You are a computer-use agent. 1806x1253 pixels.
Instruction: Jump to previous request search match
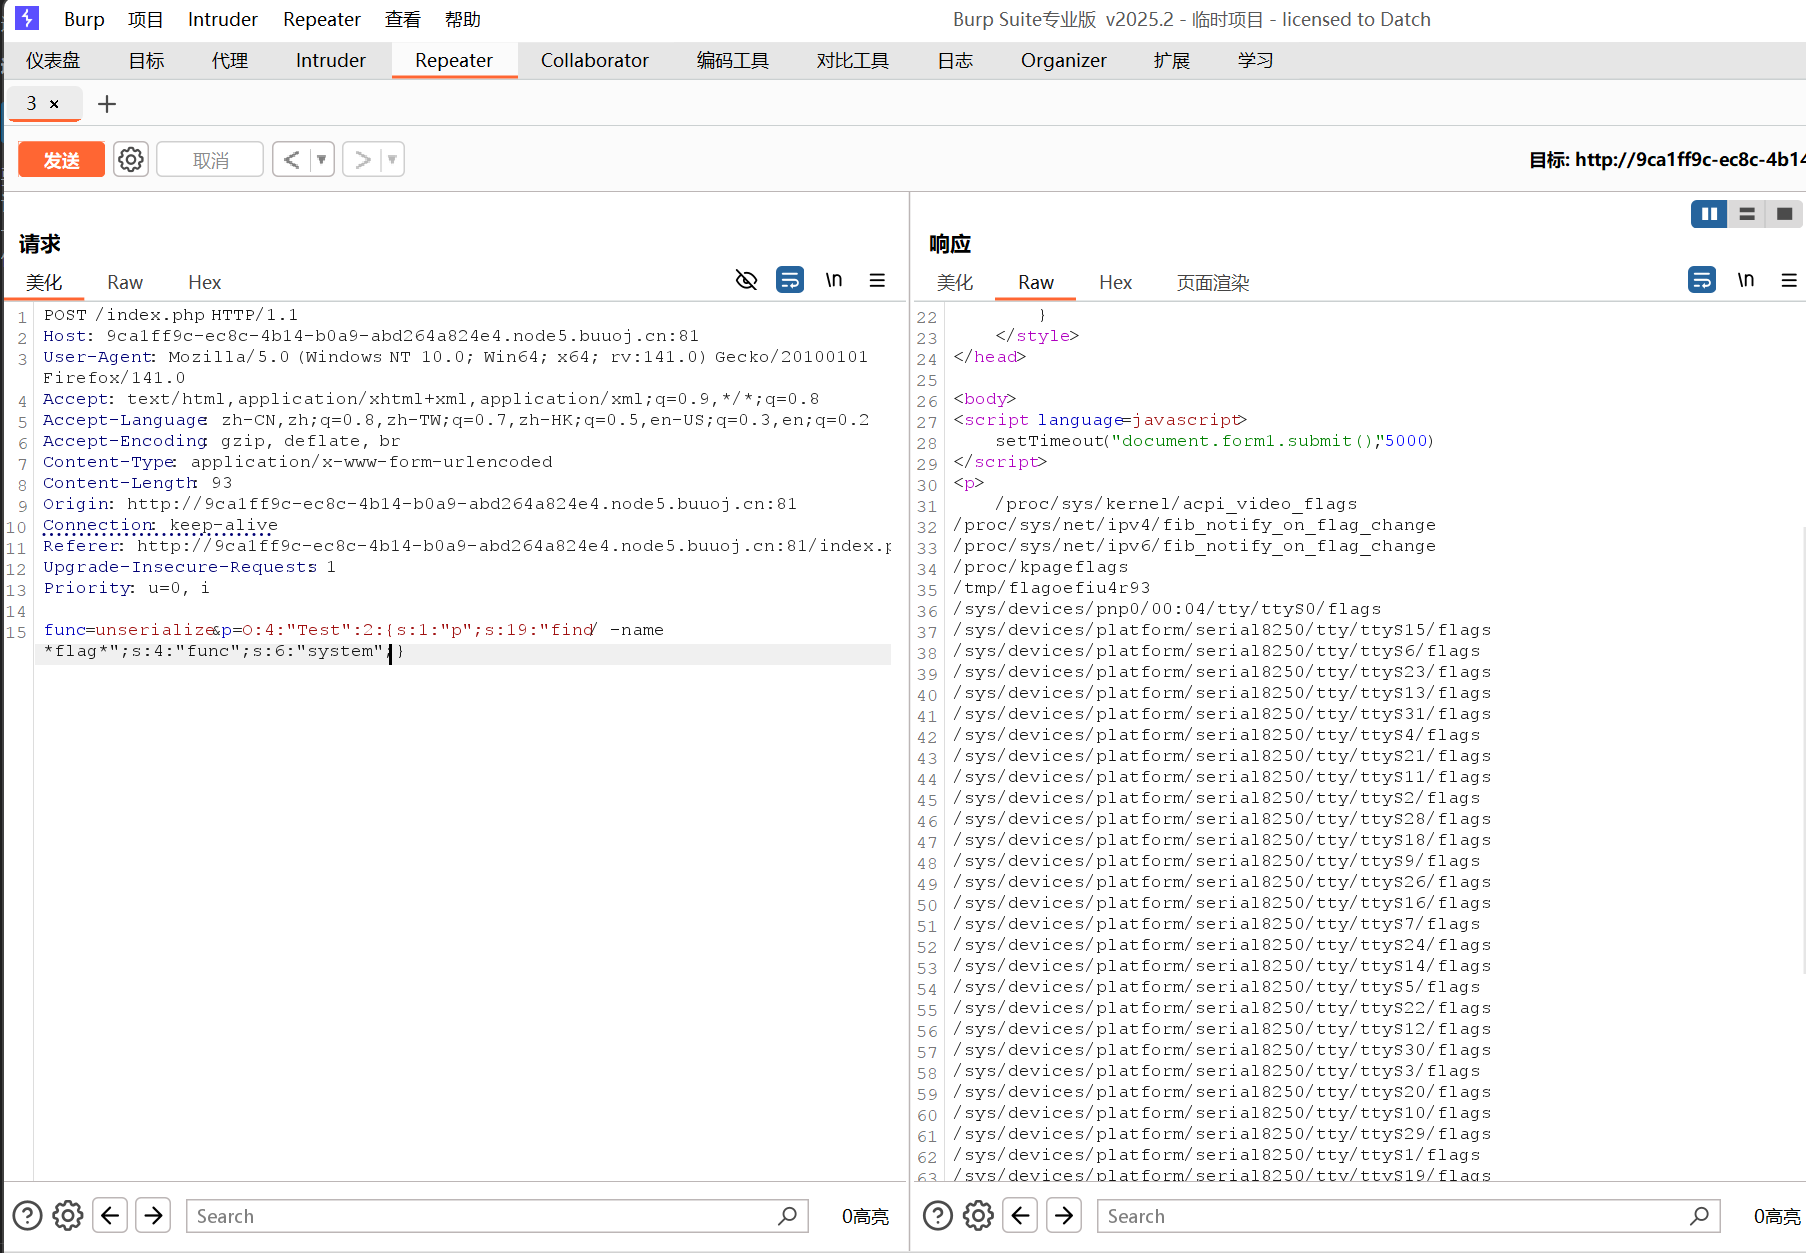[x=110, y=1215]
